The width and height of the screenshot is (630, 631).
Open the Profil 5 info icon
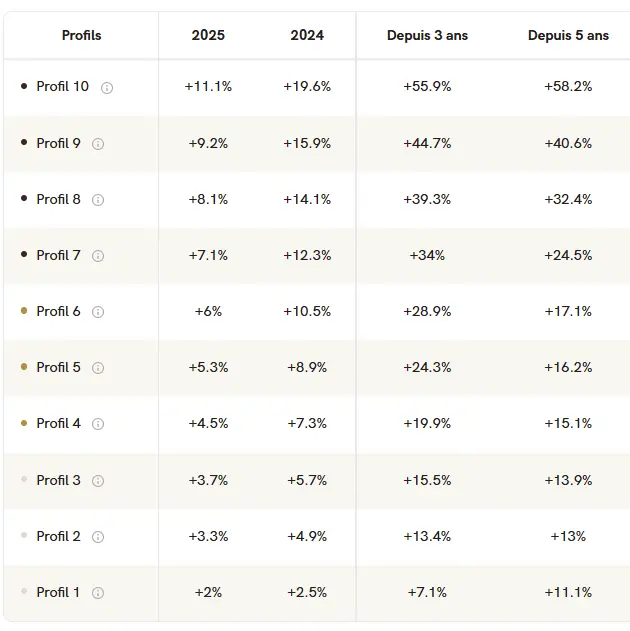pyautogui.click(x=98, y=367)
